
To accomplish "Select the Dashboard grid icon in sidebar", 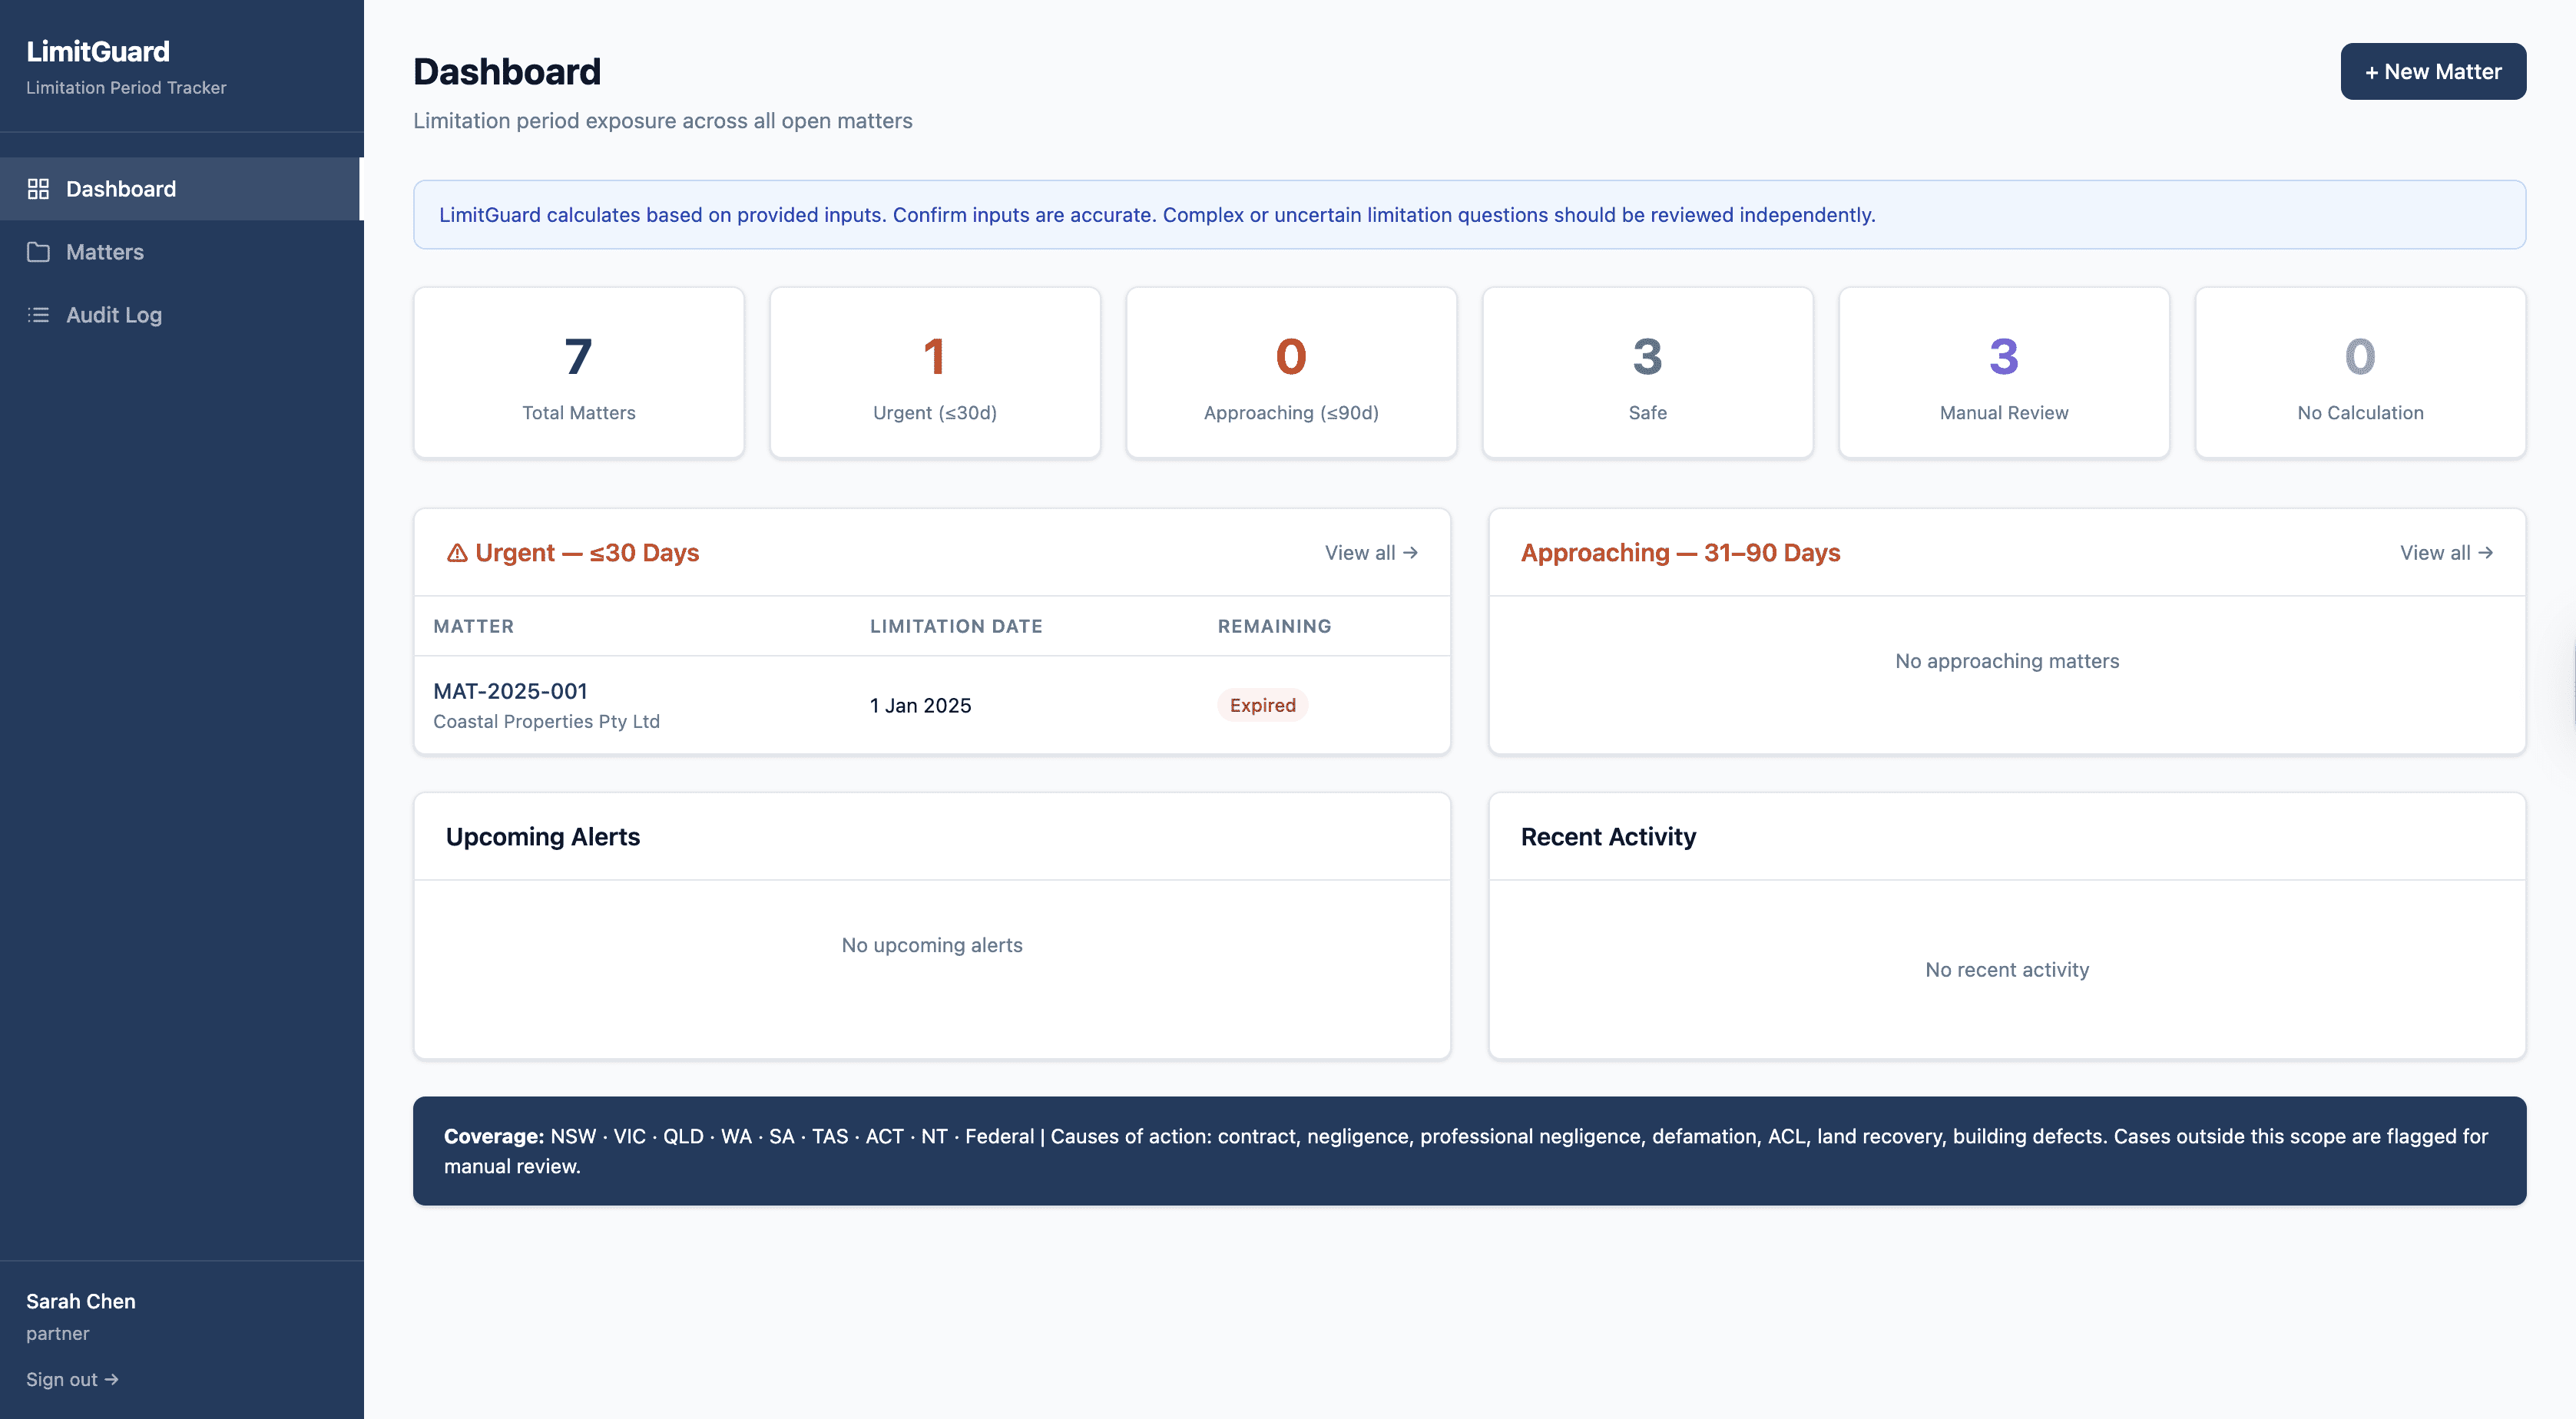I will coord(39,188).
